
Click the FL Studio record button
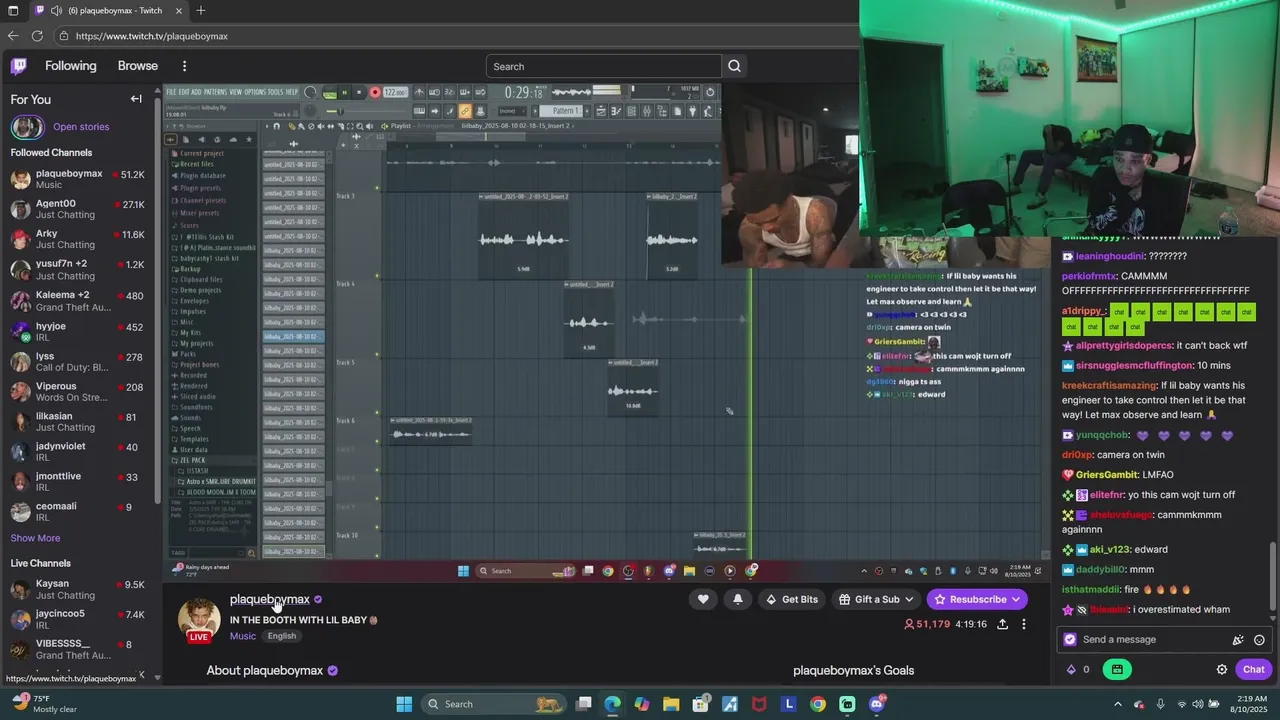pos(375,92)
